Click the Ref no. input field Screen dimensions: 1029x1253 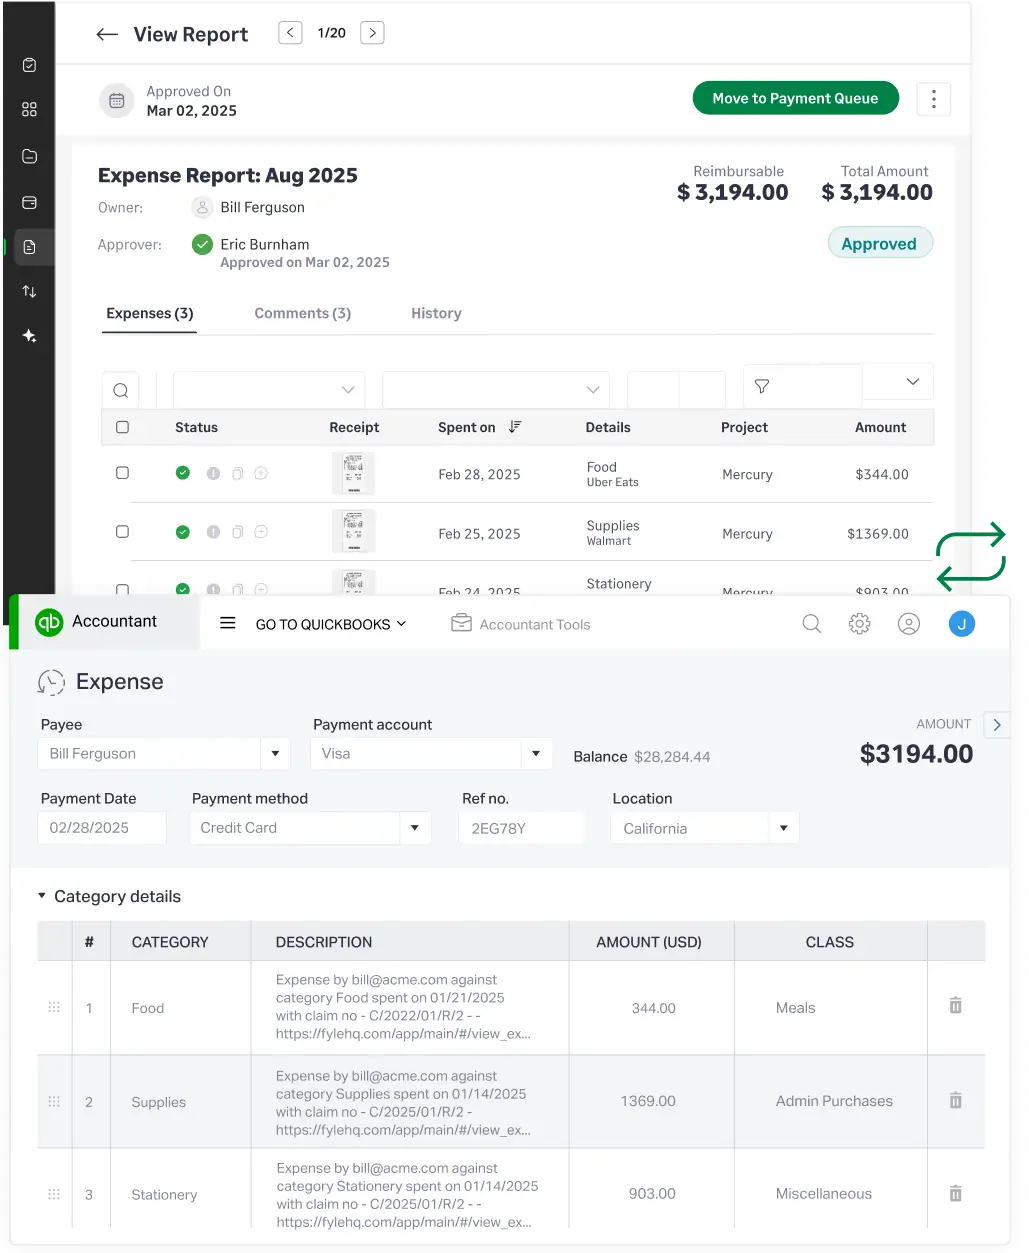tap(520, 828)
